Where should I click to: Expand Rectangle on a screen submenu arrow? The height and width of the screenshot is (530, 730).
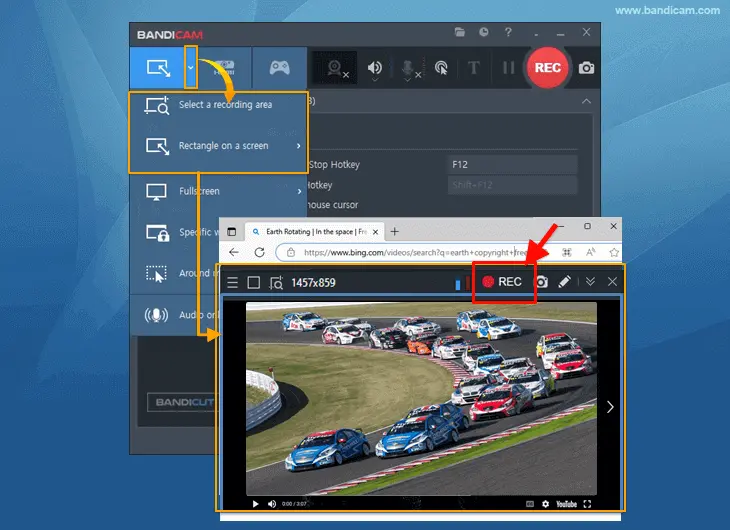[298, 146]
